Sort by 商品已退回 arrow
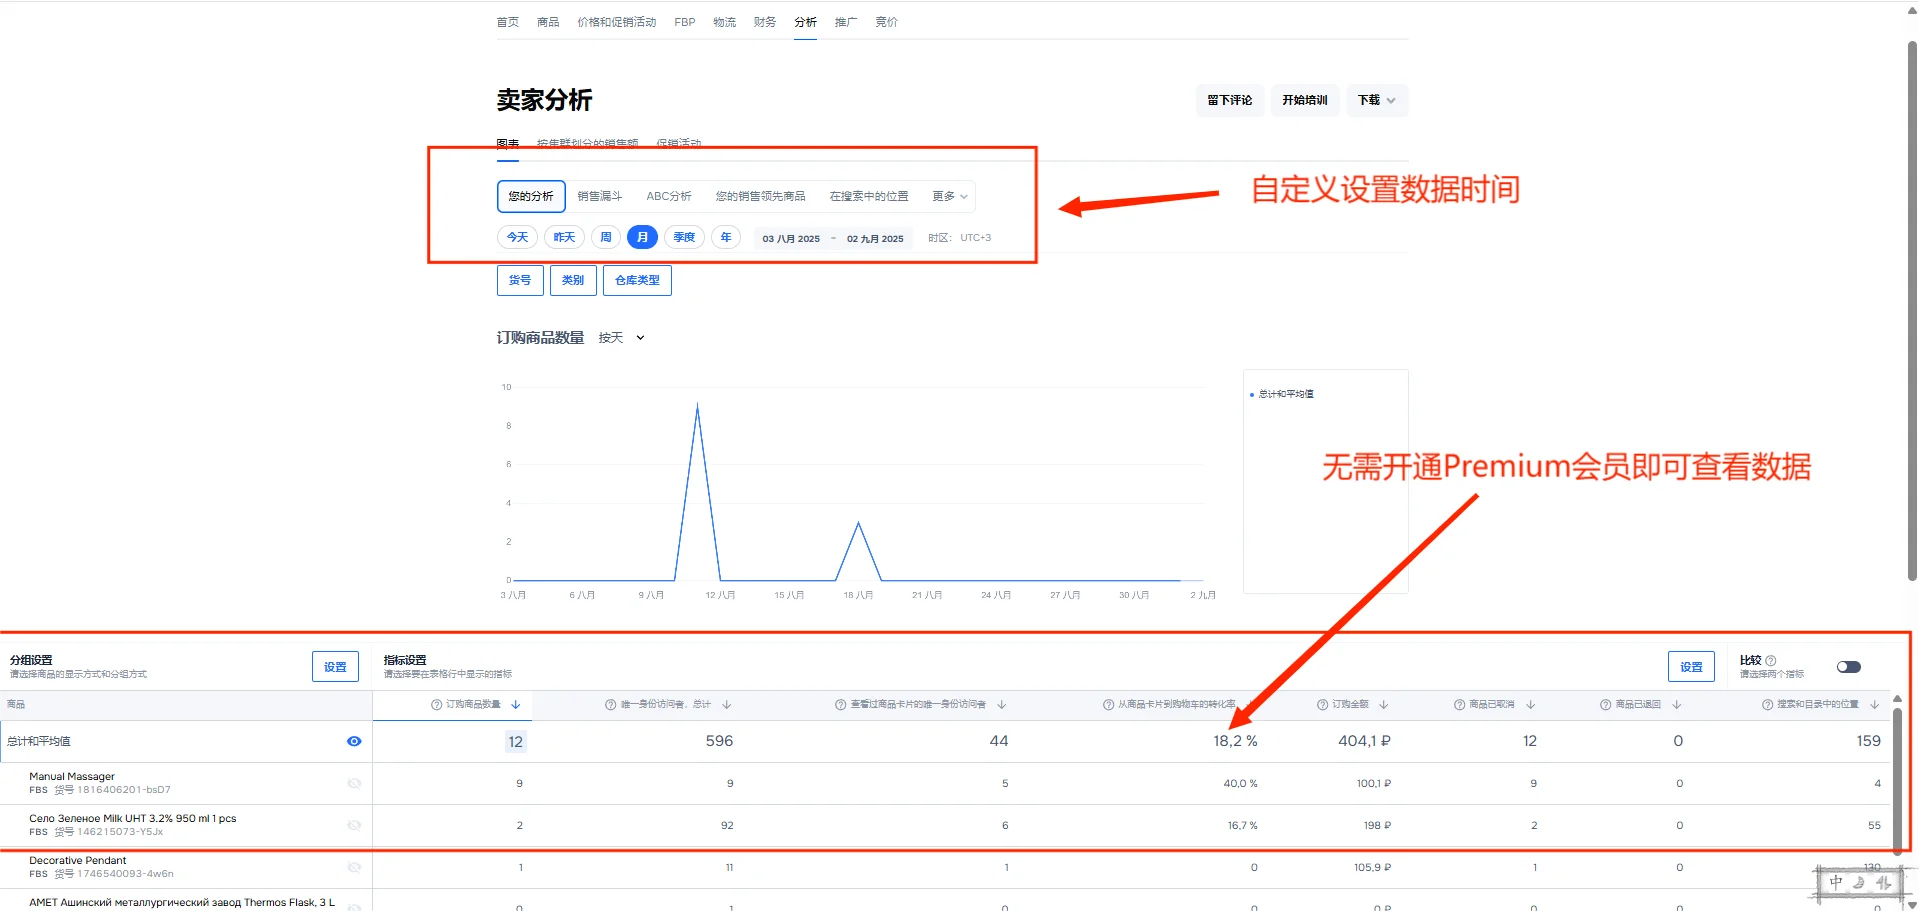Image resolution: width=1919 pixels, height=911 pixels. point(1677,705)
